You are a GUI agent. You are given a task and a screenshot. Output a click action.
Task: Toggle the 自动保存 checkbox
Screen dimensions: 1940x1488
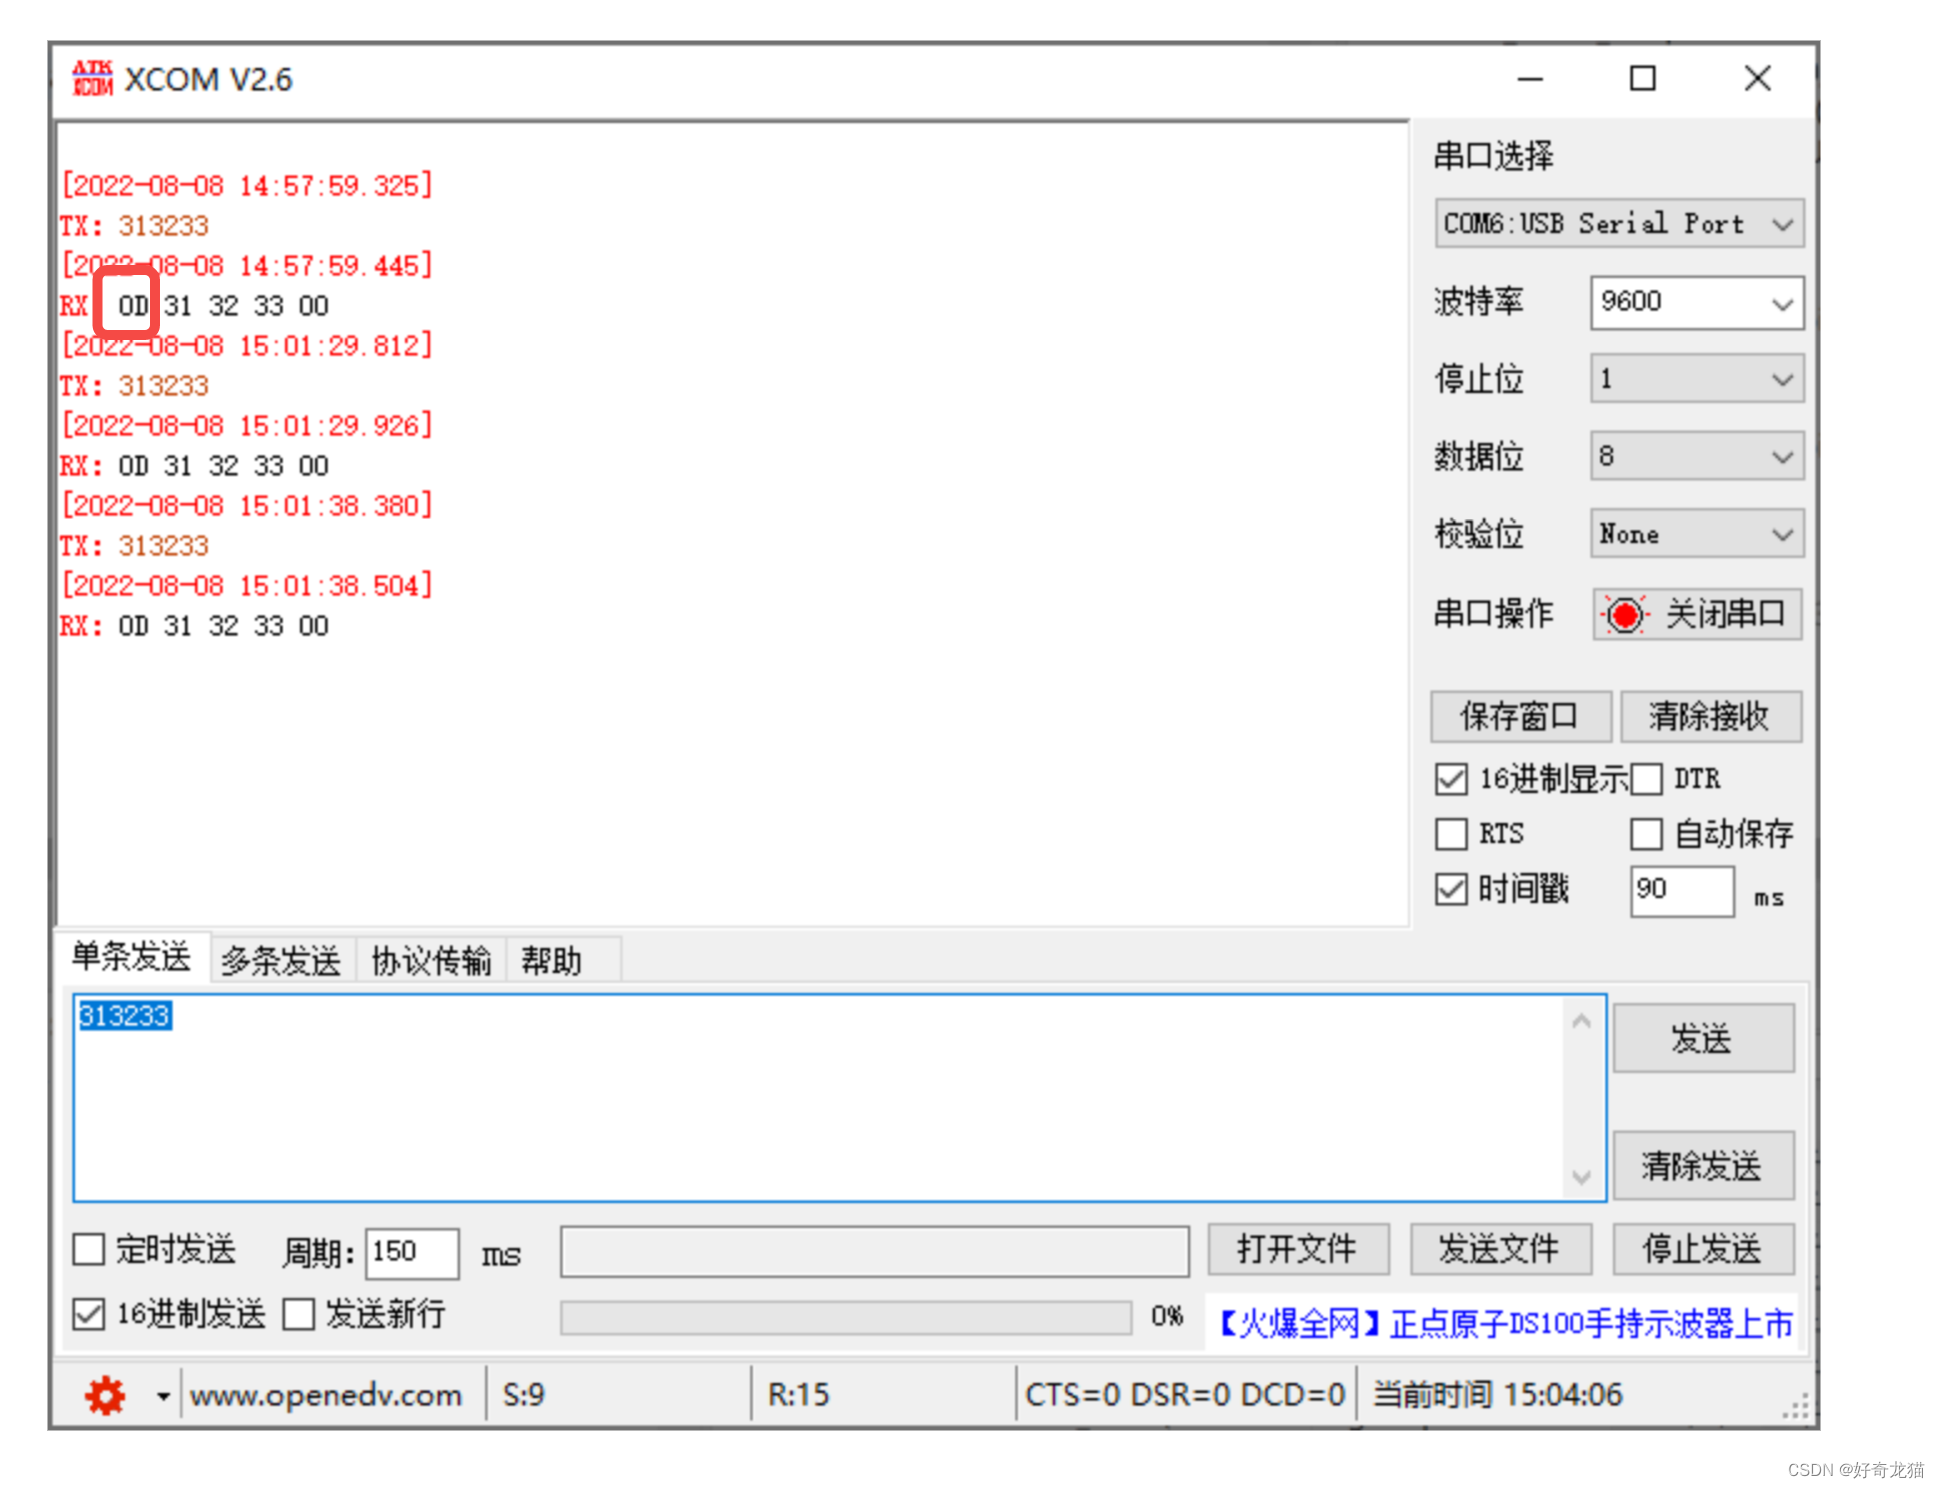point(1646,833)
